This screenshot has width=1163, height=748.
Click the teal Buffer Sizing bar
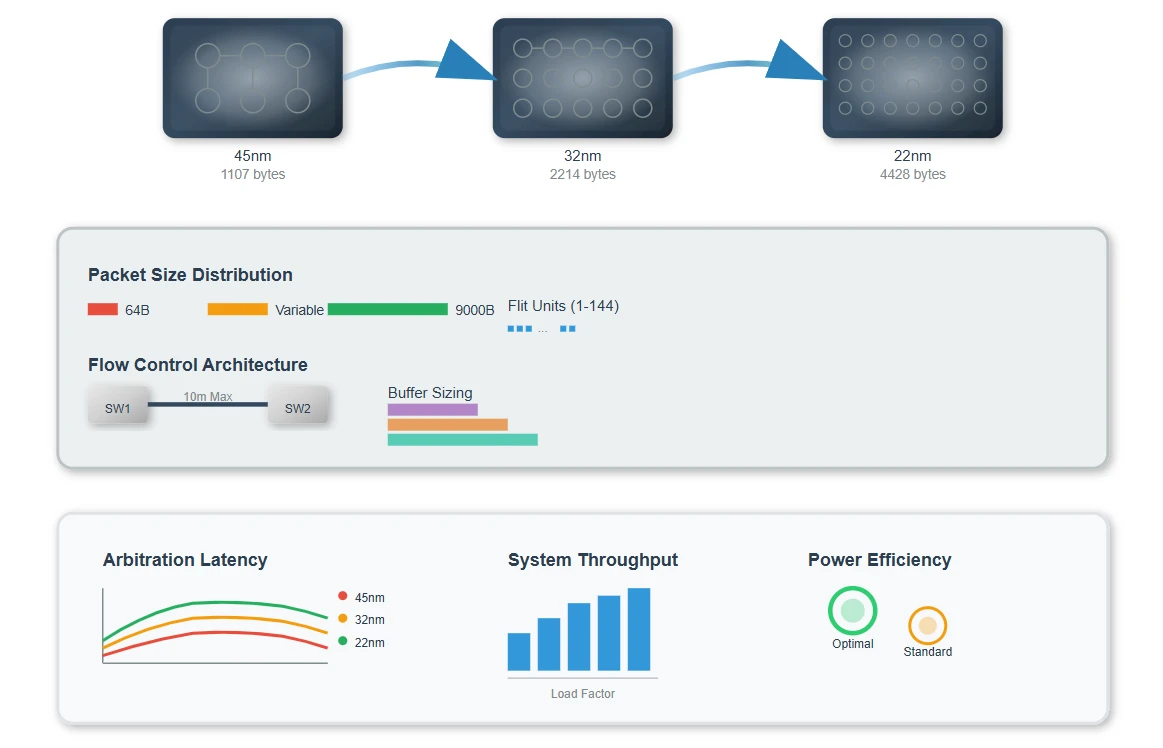coord(463,440)
